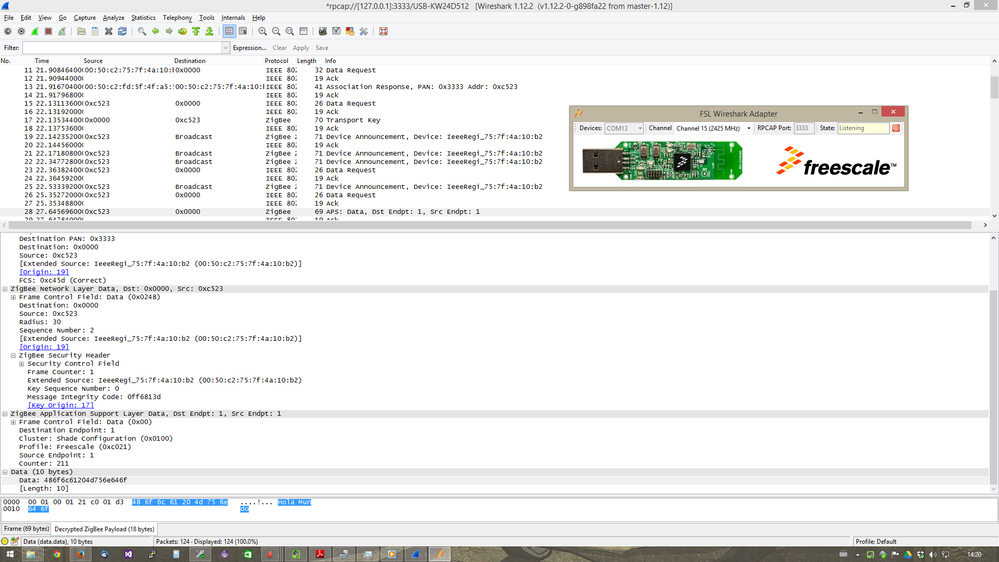This screenshot has width=999, height=562.
Task: Expand APS Frame Control Field (0x00)
Action: 13,422
